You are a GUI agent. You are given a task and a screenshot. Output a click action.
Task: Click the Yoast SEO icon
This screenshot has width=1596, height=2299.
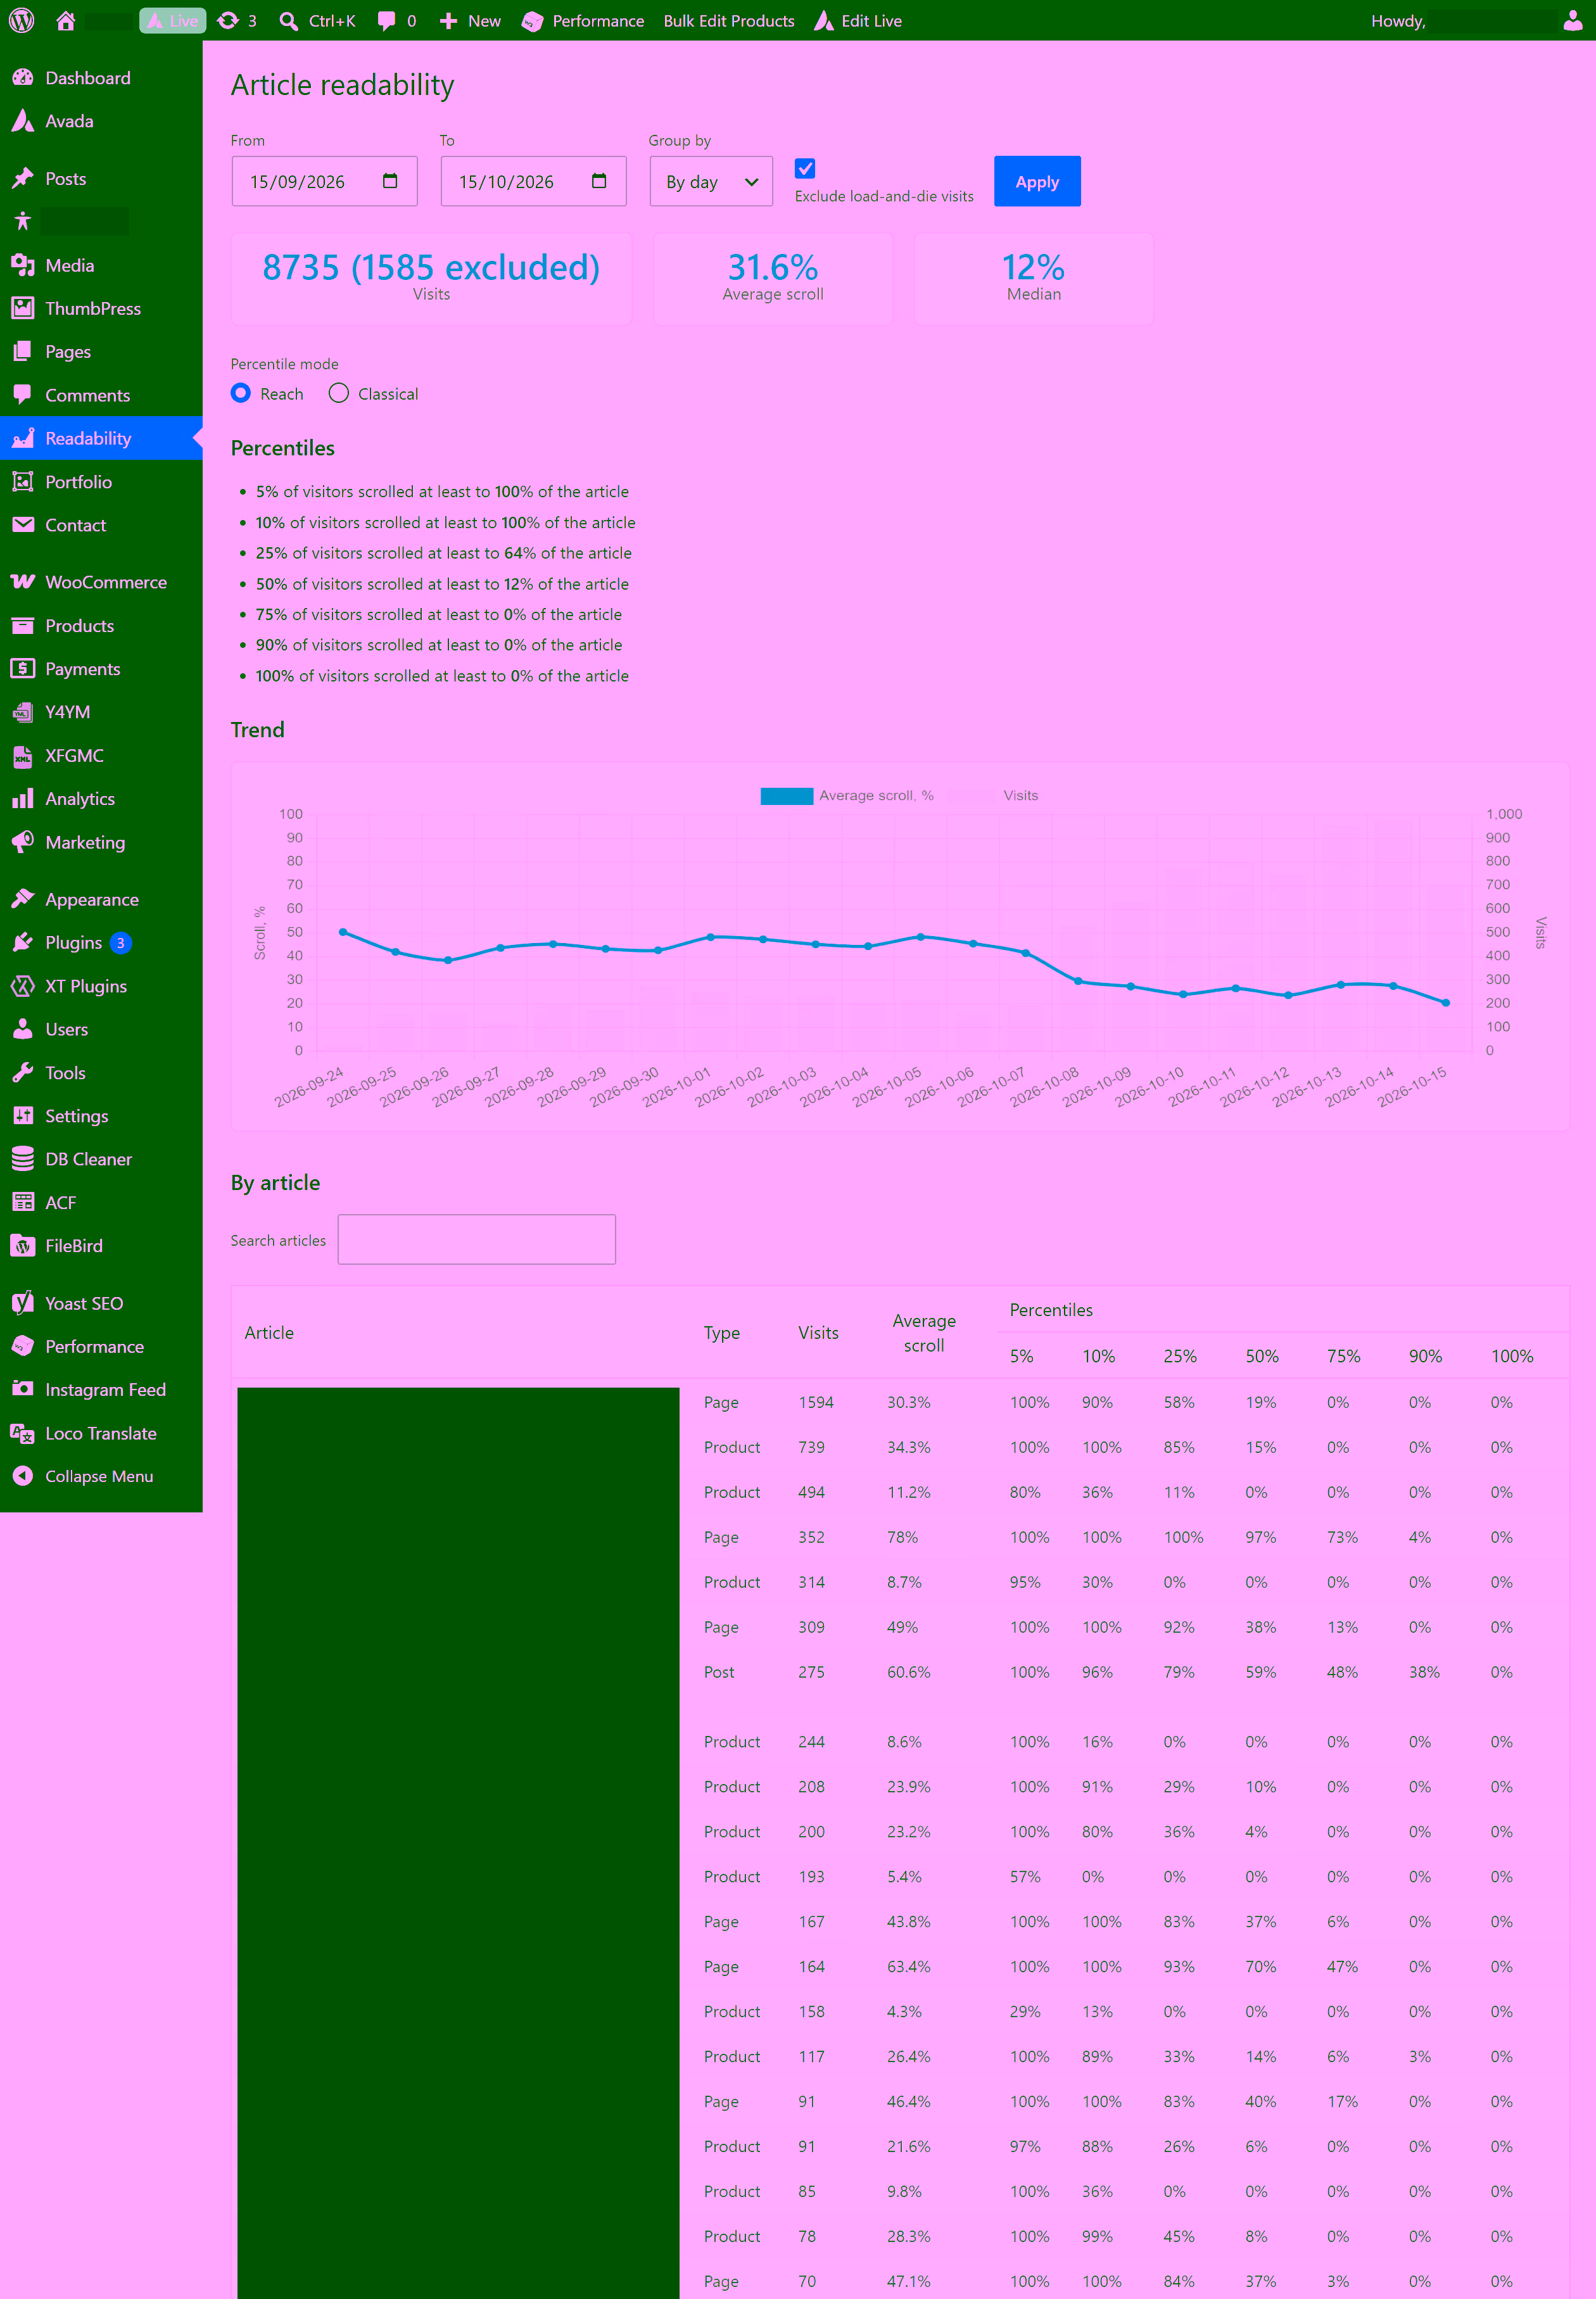click(23, 1302)
